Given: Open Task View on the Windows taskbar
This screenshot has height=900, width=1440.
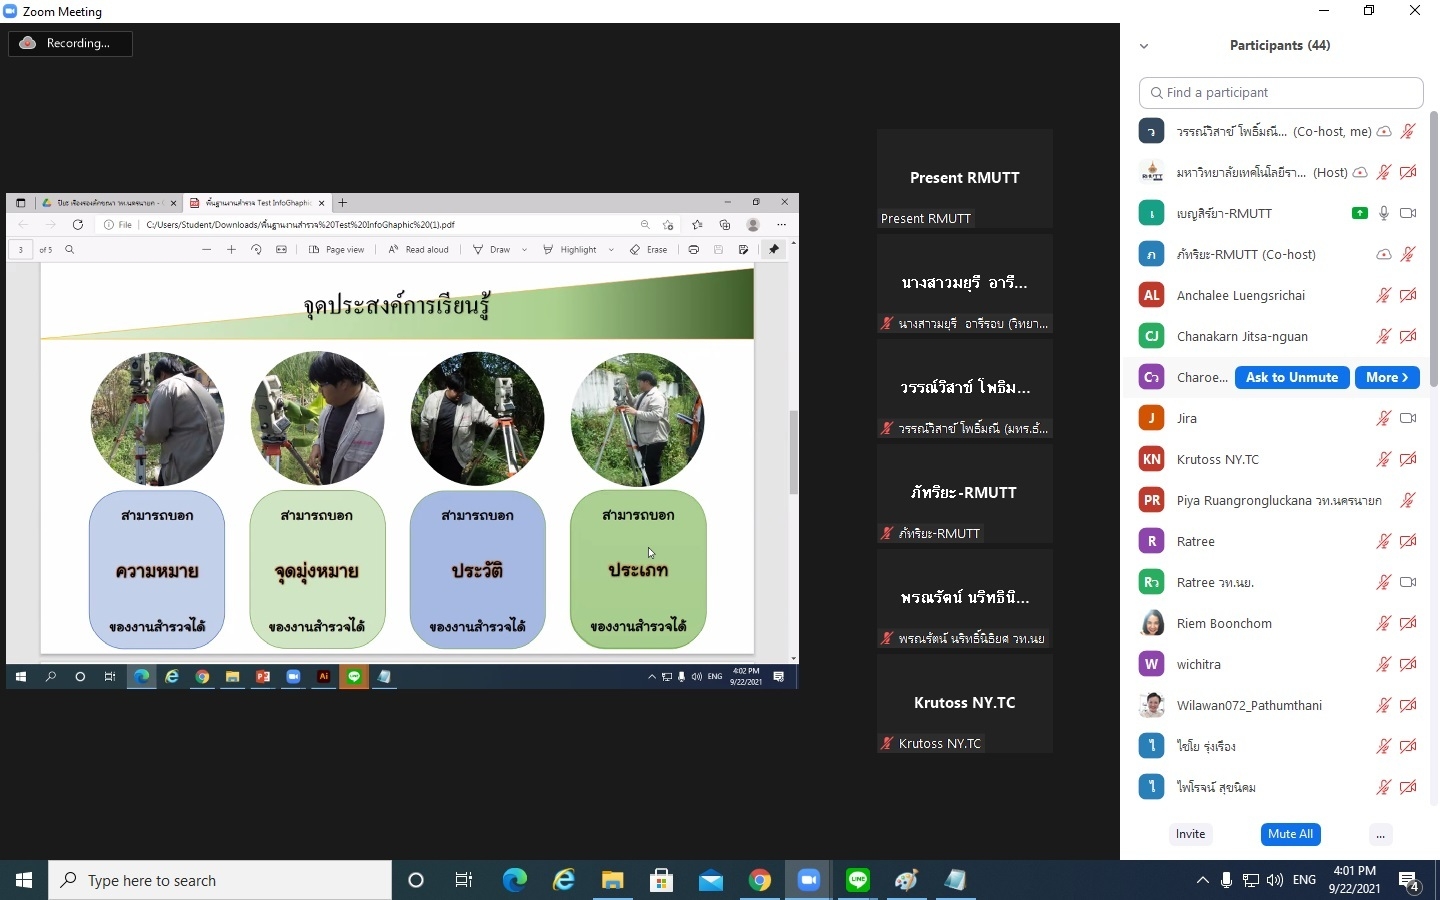Looking at the screenshot, I should click(464, 880).
